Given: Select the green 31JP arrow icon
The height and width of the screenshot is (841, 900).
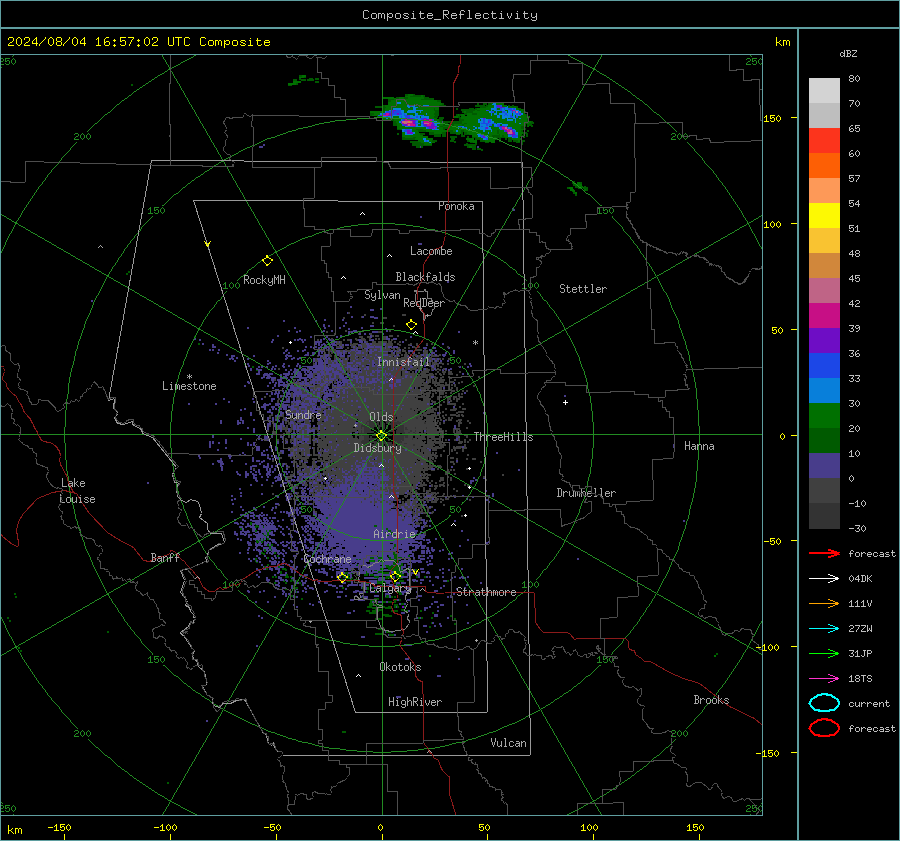Looking at the screenshot, I should click(x=824, y=653).
